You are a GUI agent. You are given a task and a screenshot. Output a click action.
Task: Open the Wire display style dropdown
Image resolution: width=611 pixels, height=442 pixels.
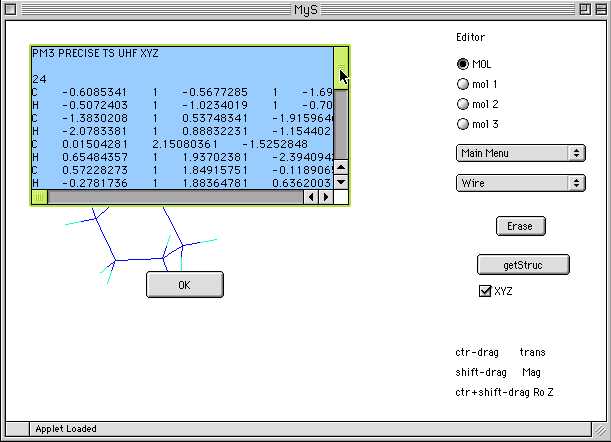click(x=521, y=183)
